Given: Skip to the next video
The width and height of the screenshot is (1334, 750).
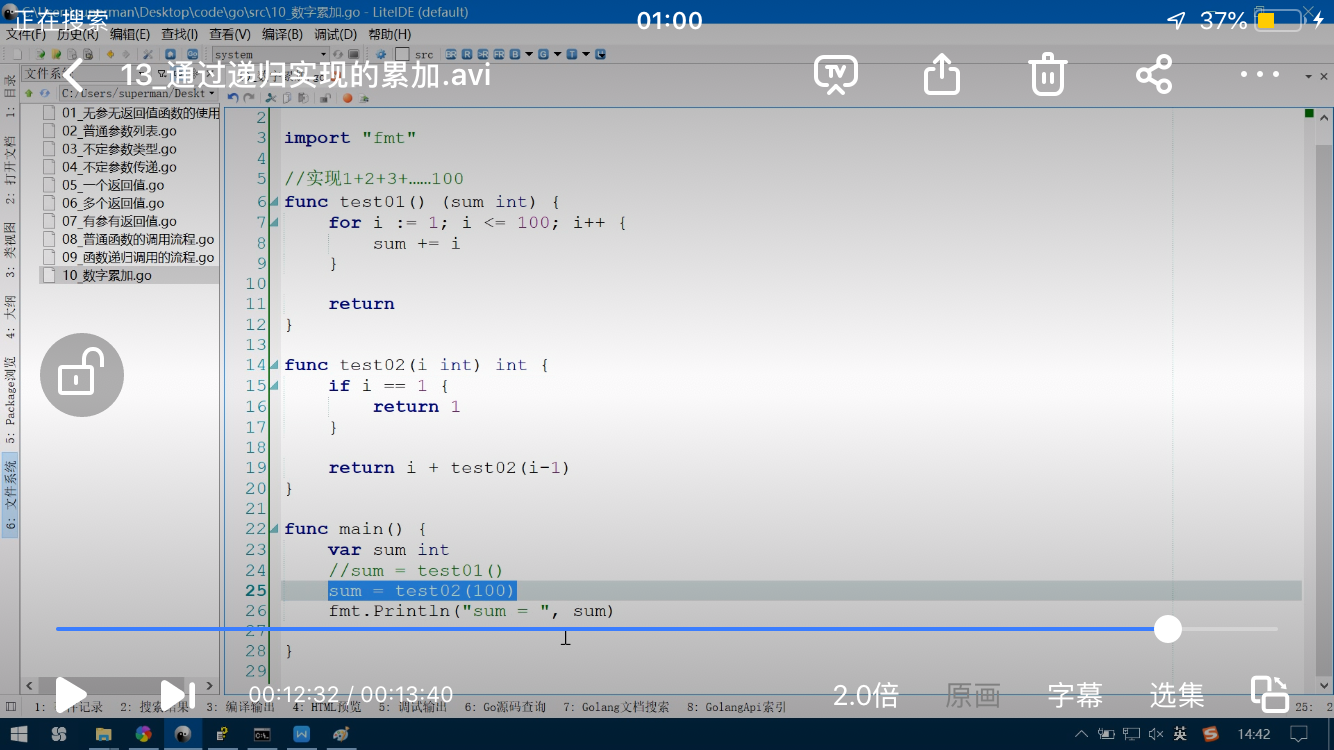Looking at the screenshot, I should pos(177,694).
